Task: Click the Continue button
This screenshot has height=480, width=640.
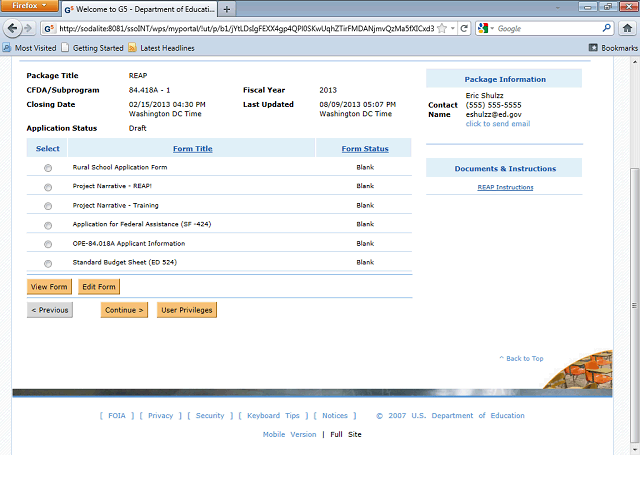Action: pyautogui.click(x=124, y=310)
